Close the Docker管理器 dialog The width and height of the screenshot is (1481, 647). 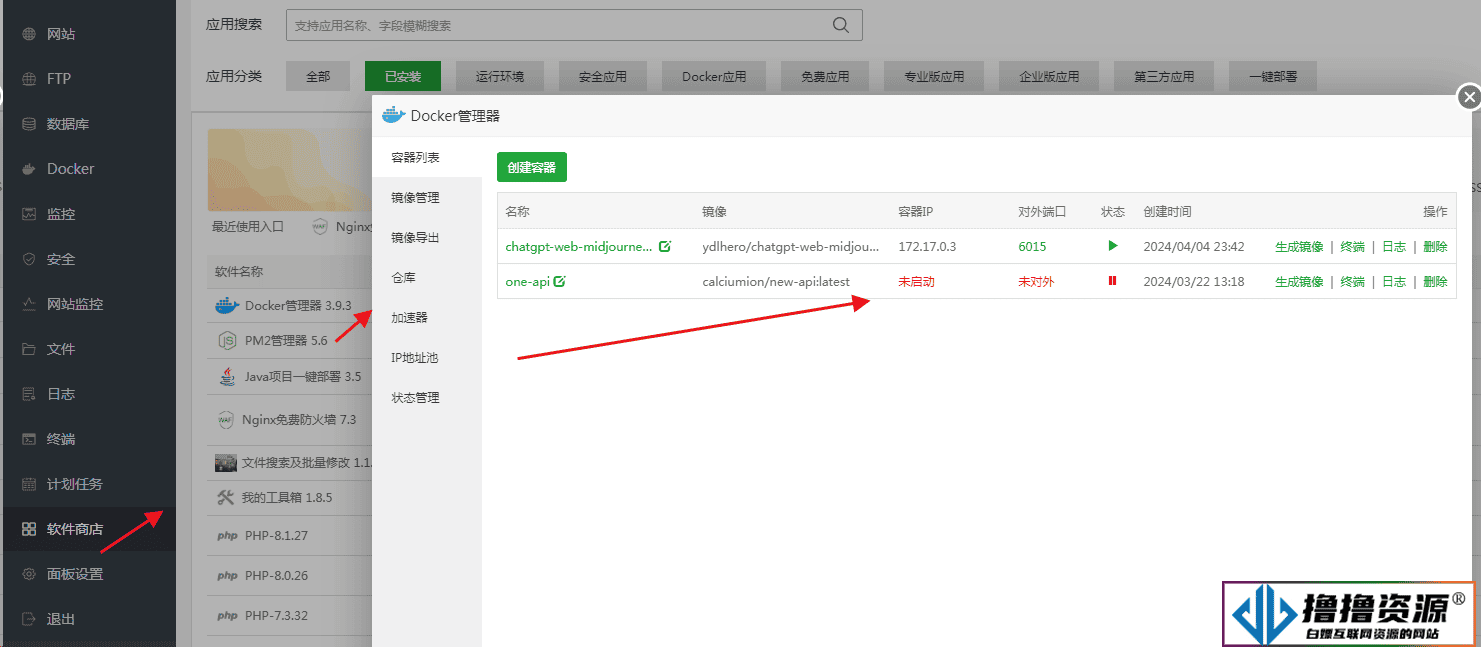click(x=1468, y=97)
